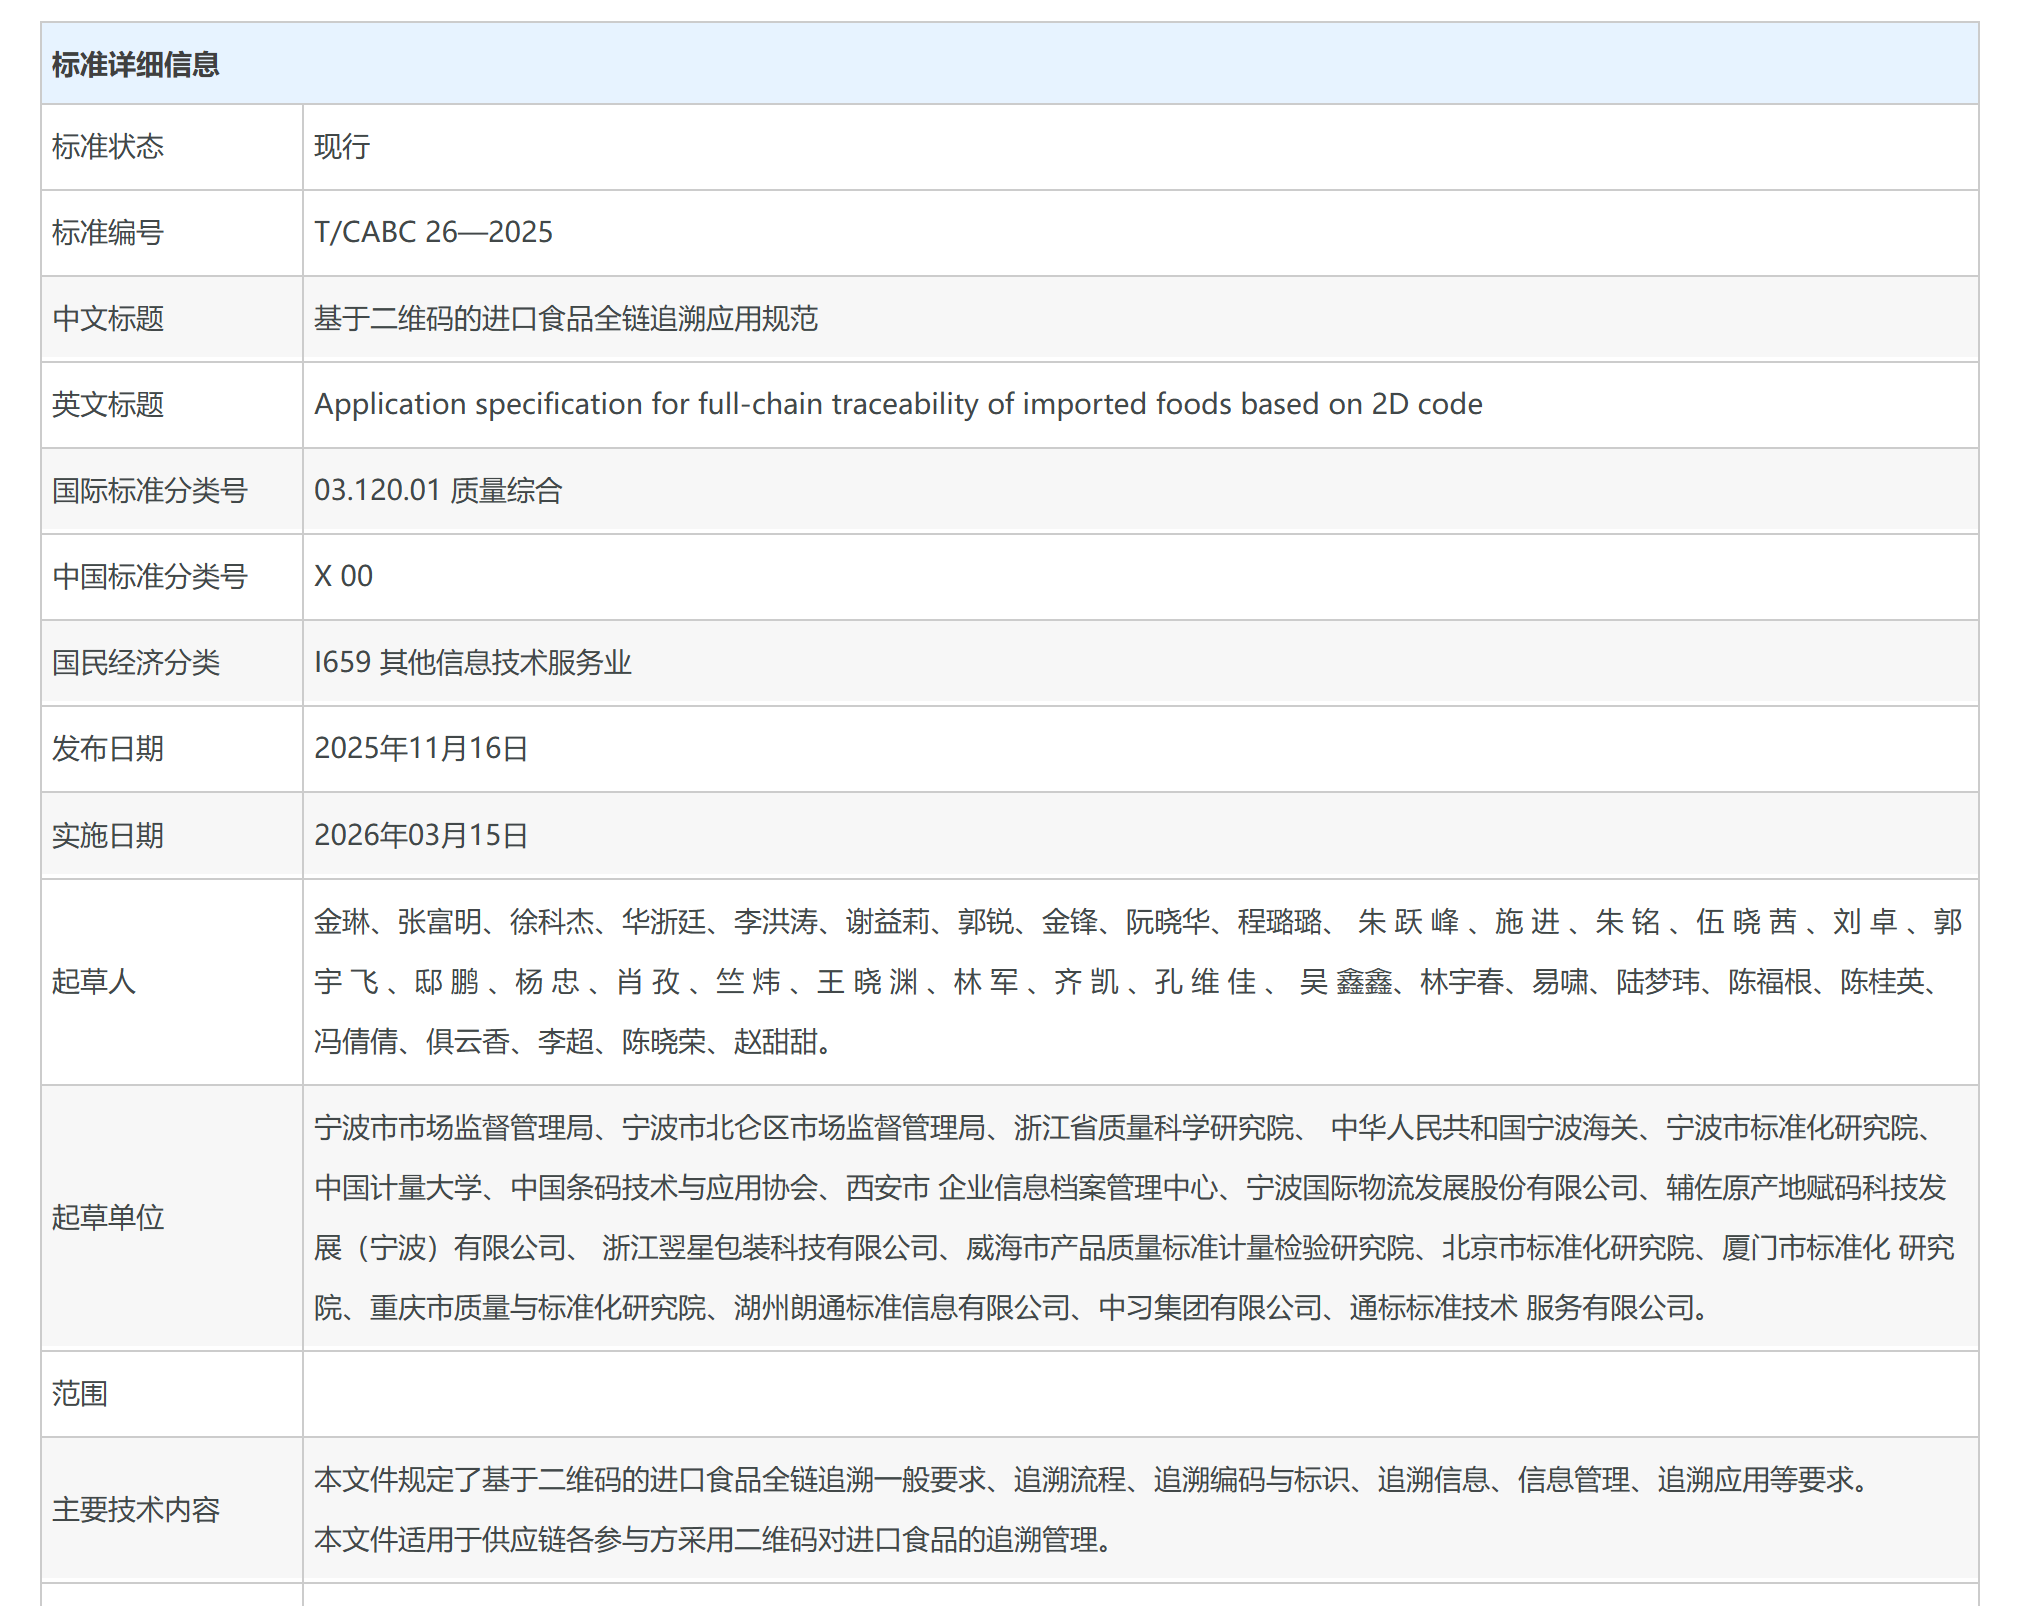The image size is (2026, 1606).
Task: Click the 标准状态 row label
Action: (x=108, y=147)
